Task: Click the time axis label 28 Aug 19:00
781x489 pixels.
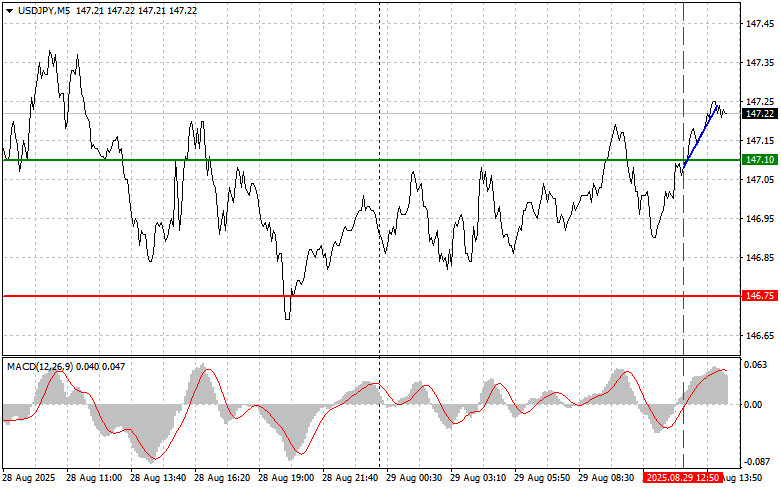Action: point(286,478)
